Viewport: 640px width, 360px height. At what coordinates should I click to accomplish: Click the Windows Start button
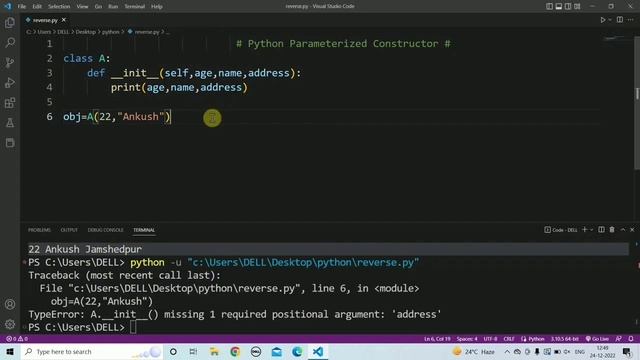pos(10,351)
